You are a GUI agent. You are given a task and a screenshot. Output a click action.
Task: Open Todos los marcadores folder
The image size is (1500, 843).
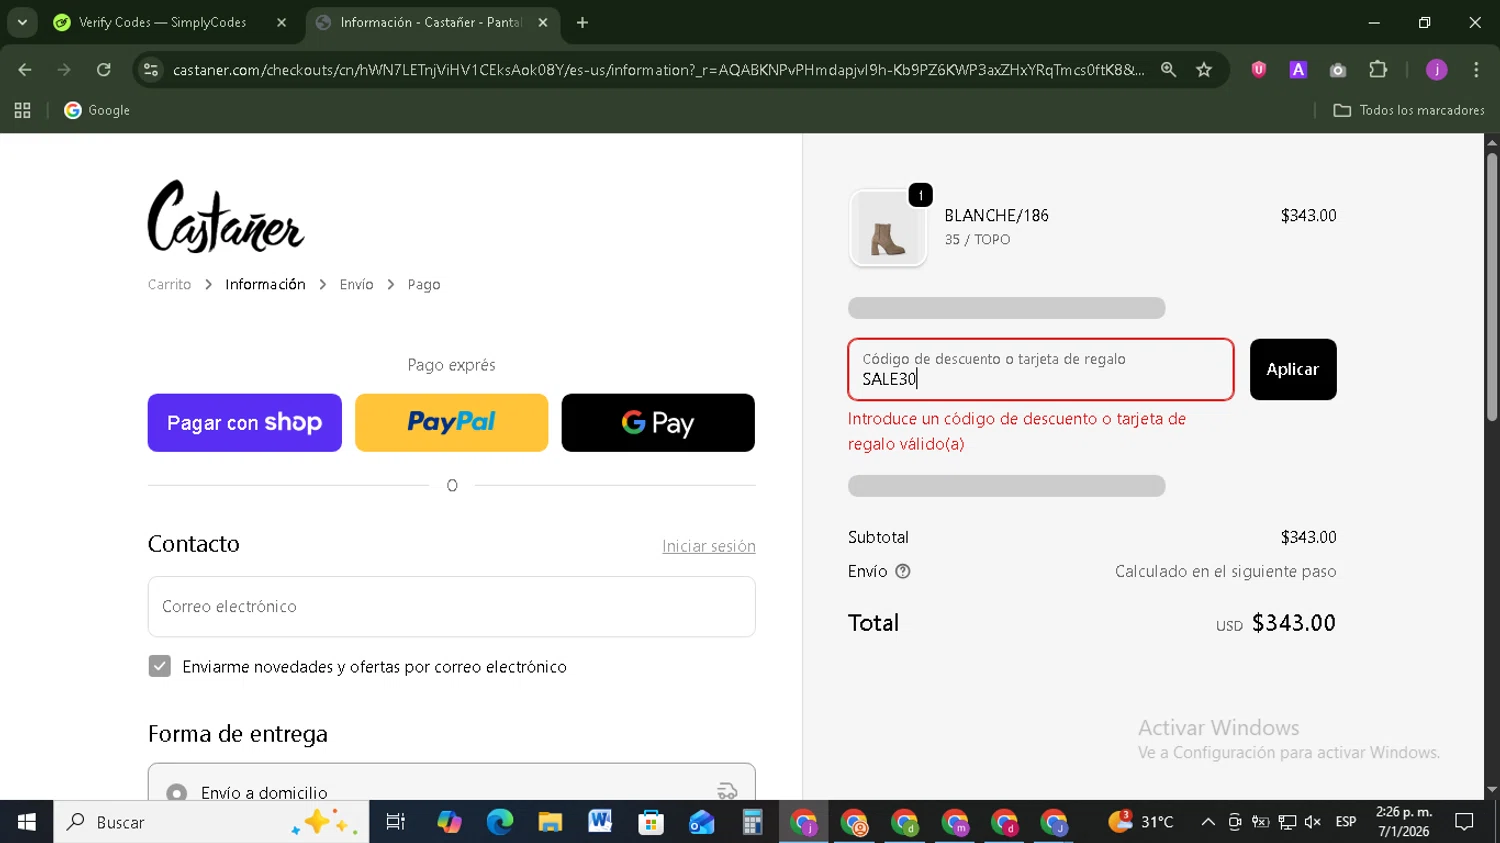[1409, 110]
